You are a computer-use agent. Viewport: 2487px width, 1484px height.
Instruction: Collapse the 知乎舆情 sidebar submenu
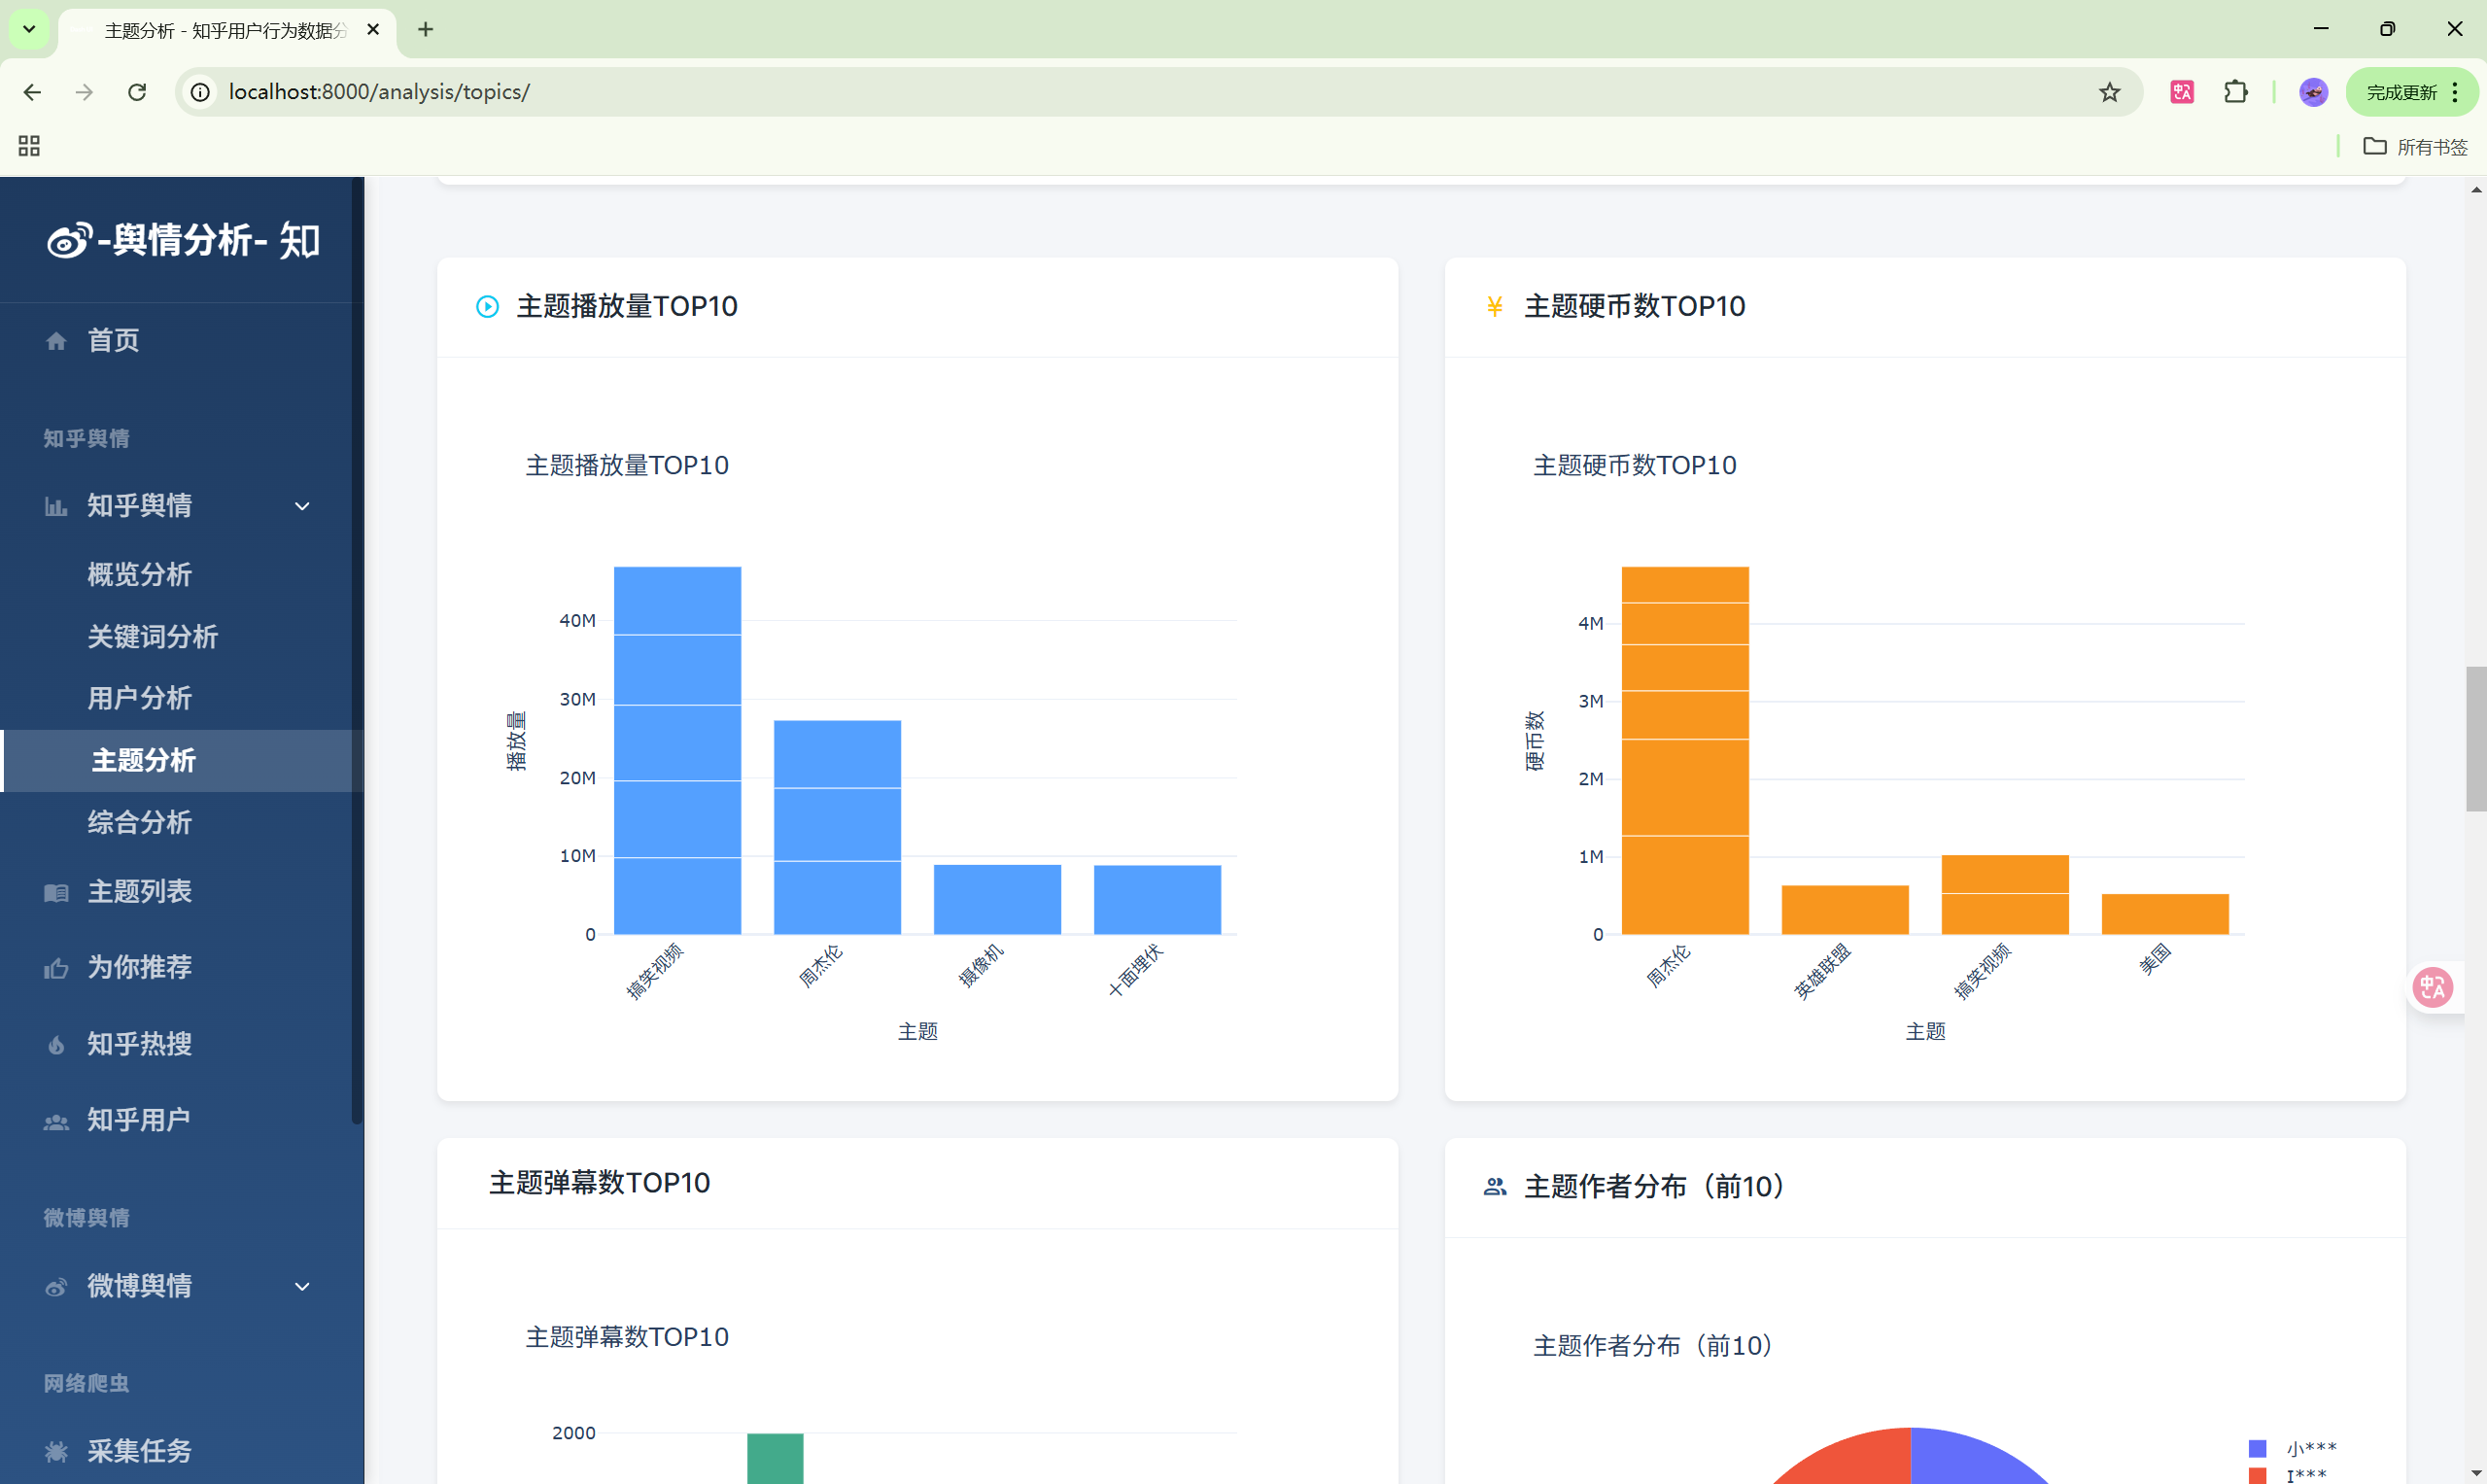(302, 506)
